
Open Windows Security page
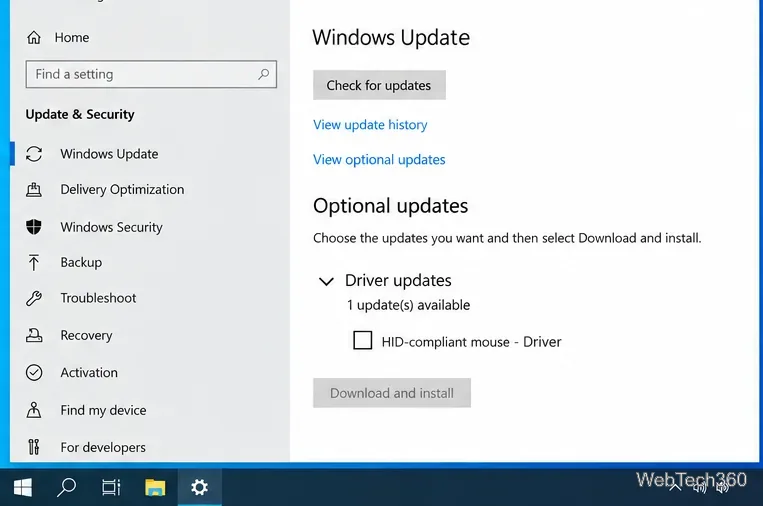111,227
